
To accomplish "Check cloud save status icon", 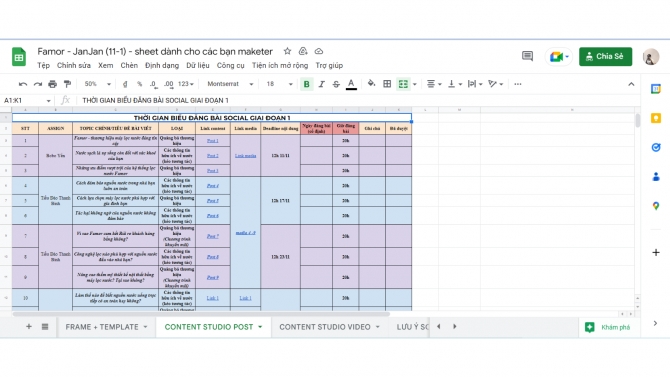I will pyautogui.click(x=319, y=51).
